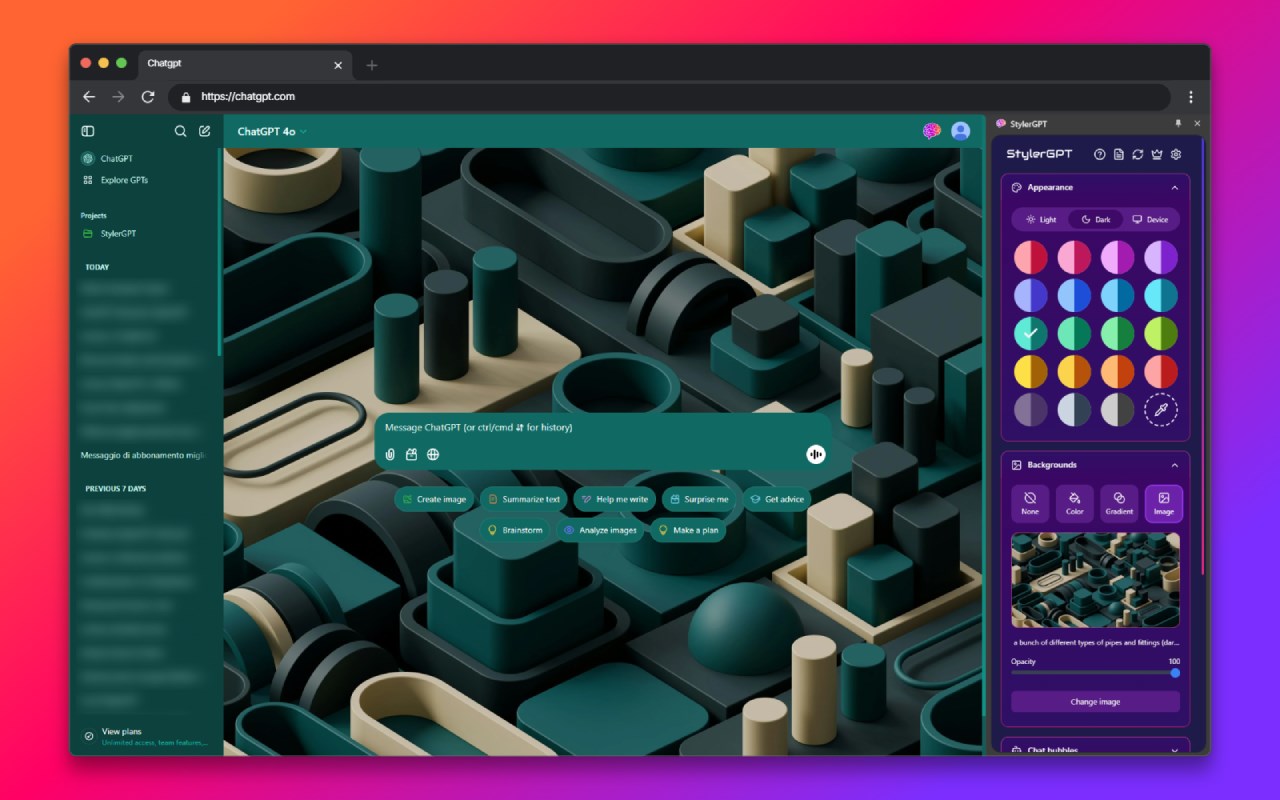The height and width of the screenshot is (800, 1280).
Task: Expand the Chat bubbles section
Action: (1174, 750)
